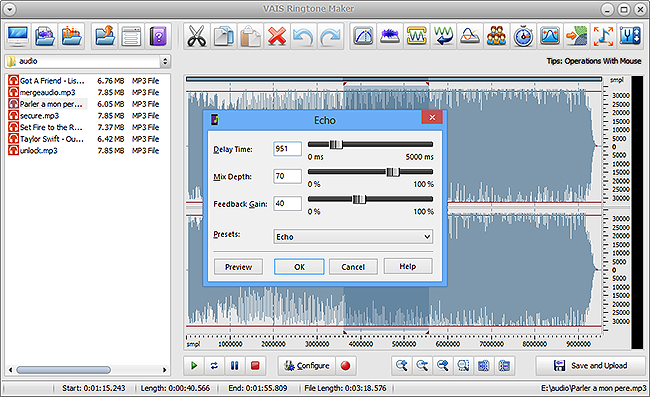Click the Delay Time input field
The image size is (650, 397).
(287, 149)
